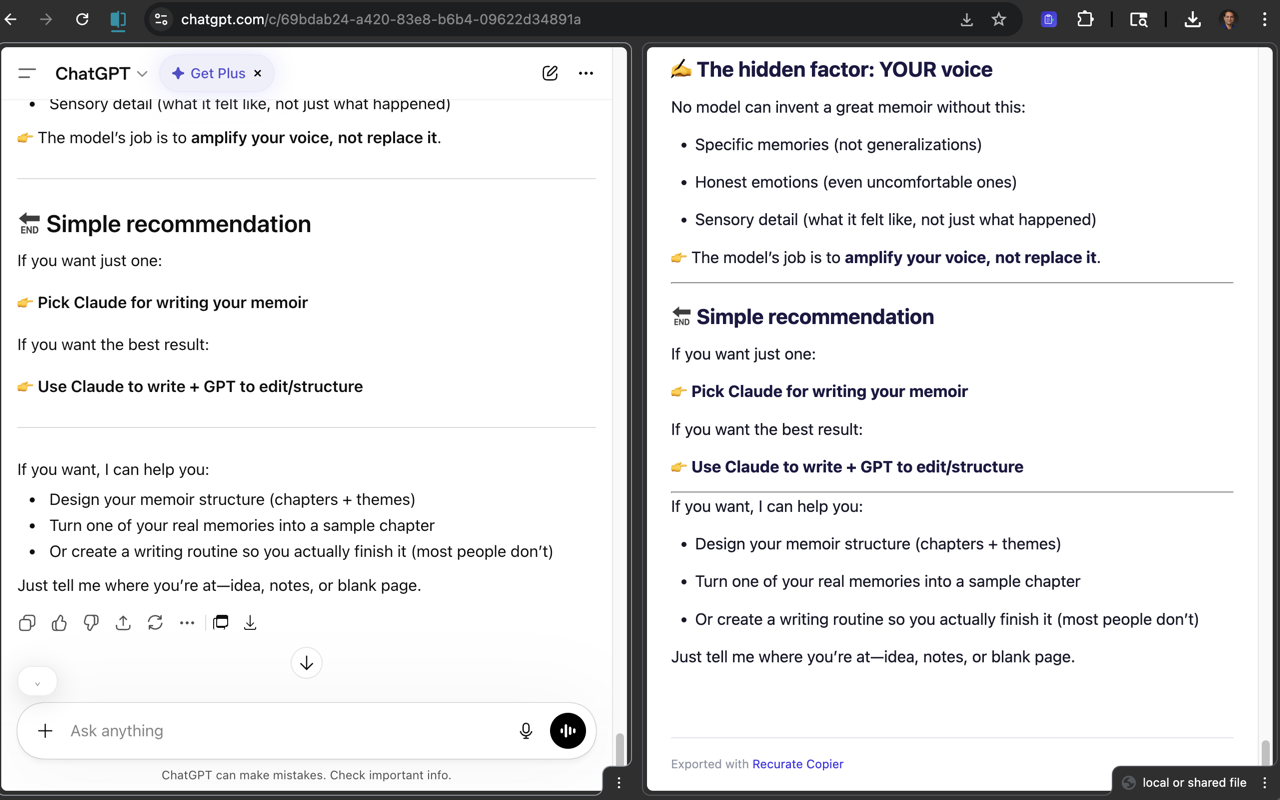Copy the ChatGPT response to clipboard
The image size is (1280, 800).
pyautogui.click(x=27, y=622)
